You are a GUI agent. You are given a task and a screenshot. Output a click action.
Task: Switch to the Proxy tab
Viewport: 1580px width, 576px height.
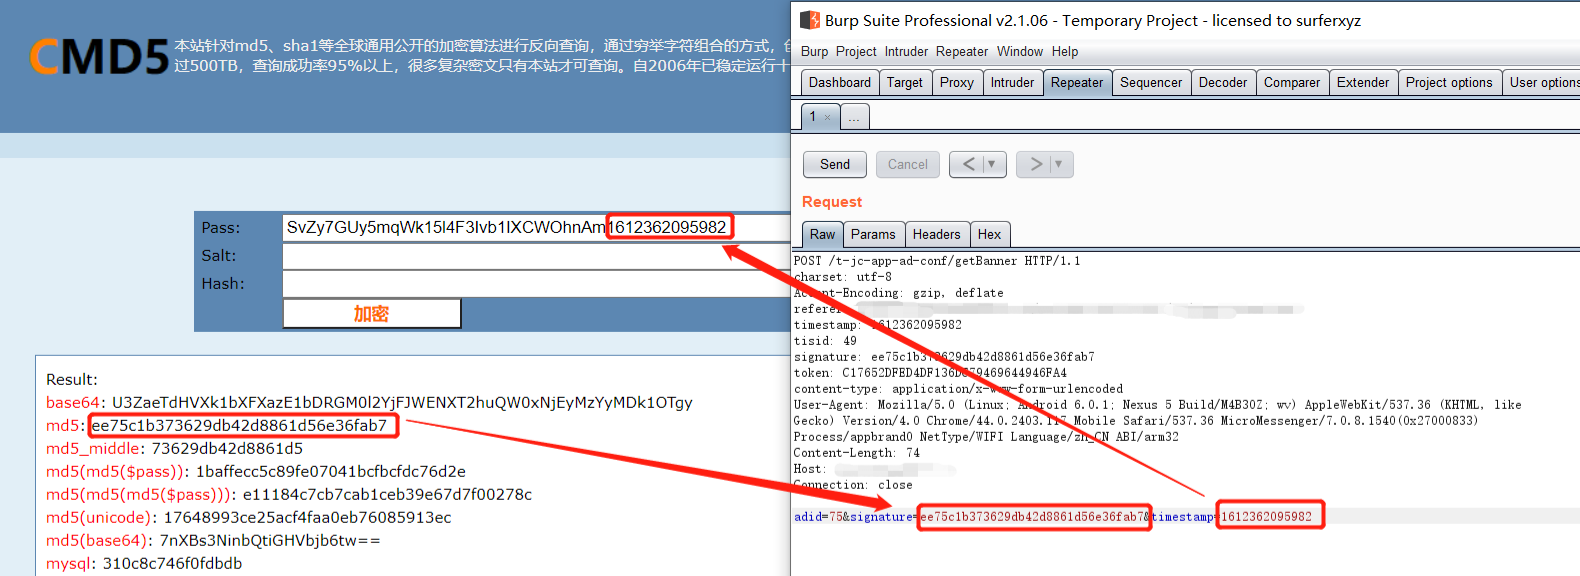[x=957, y=82]
